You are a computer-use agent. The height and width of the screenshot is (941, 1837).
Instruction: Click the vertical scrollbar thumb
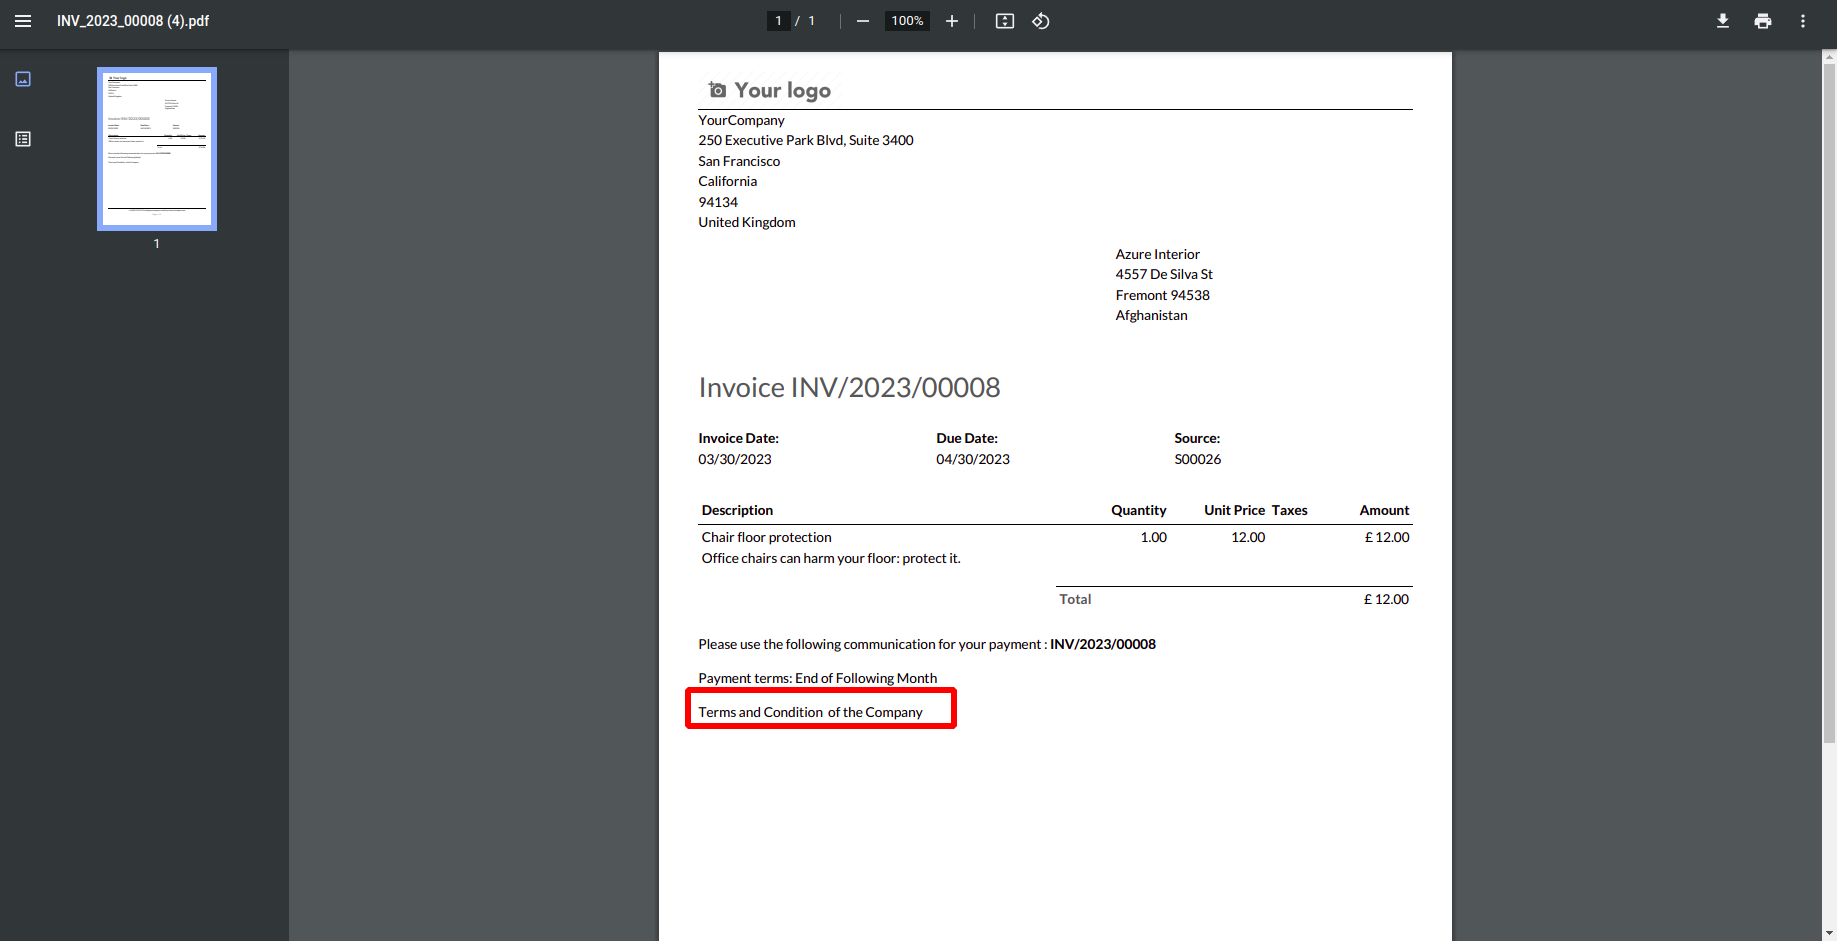(1829, 403)
